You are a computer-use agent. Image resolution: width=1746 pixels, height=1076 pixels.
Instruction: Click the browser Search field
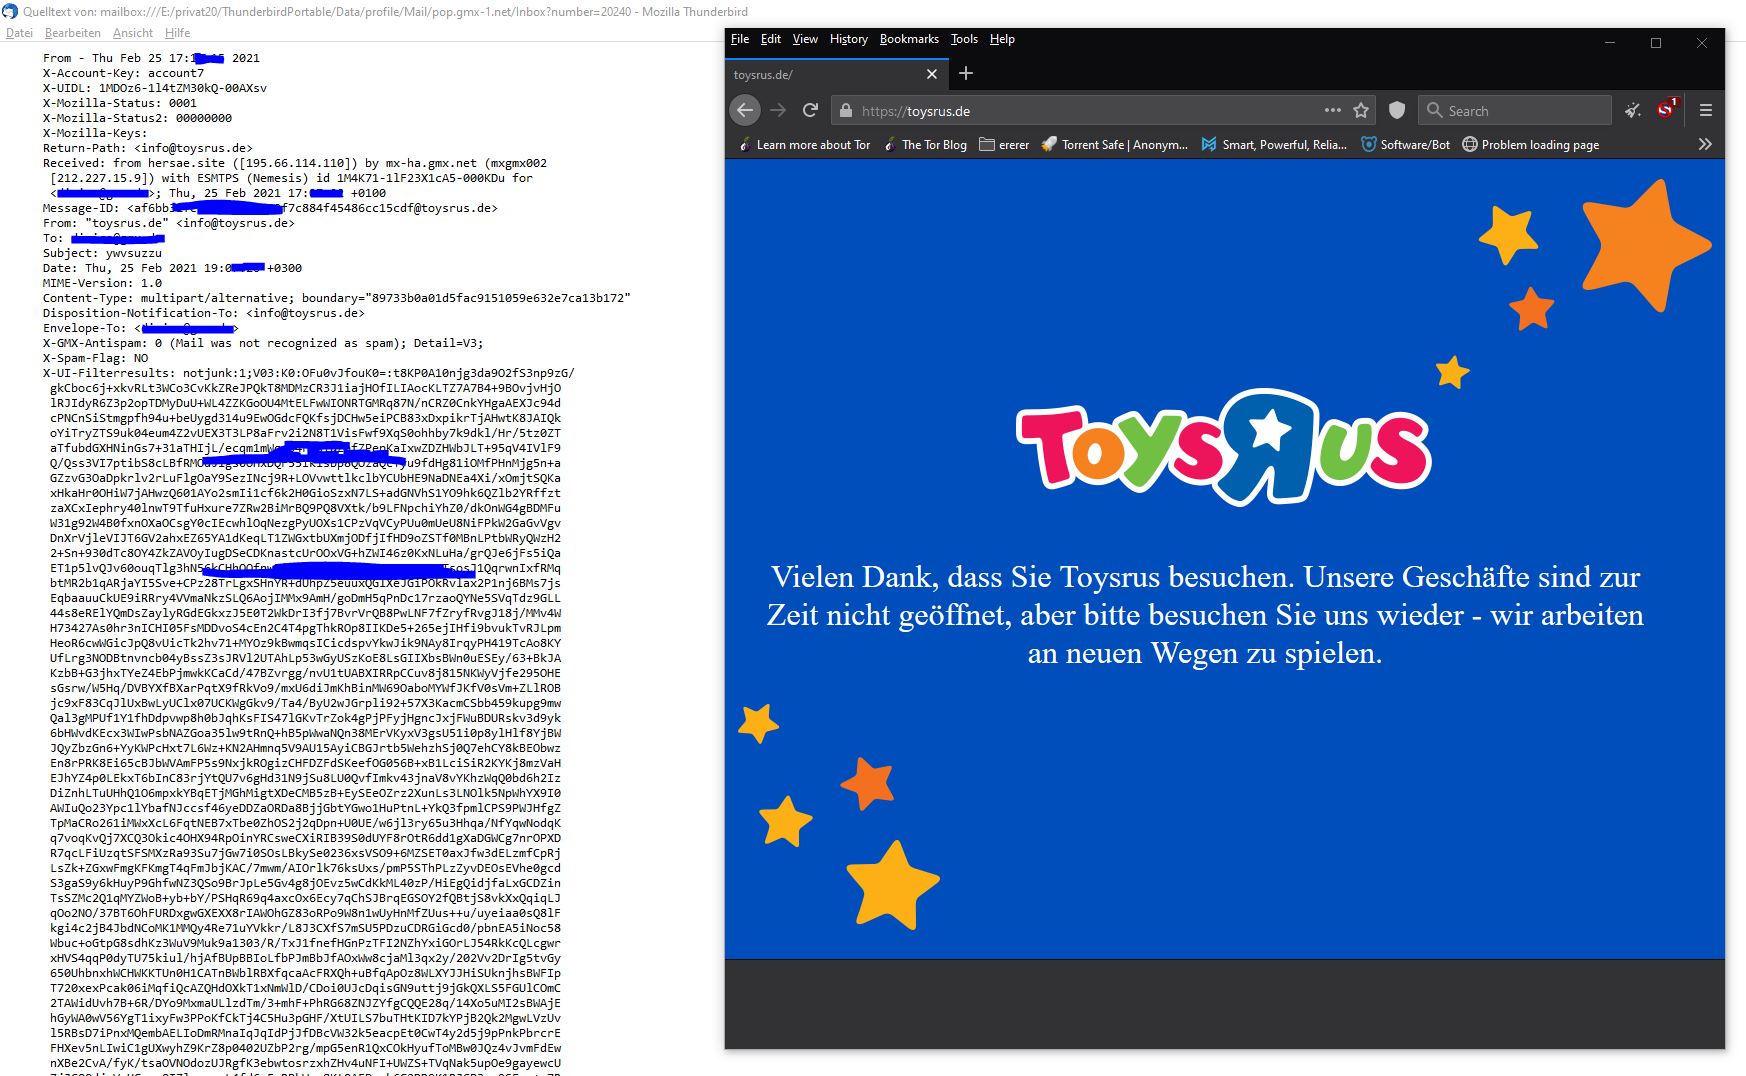click(x=1514, y=111)
